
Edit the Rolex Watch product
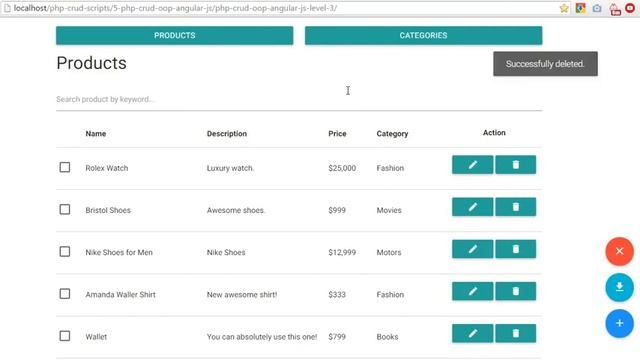click(x=472, y=165)
